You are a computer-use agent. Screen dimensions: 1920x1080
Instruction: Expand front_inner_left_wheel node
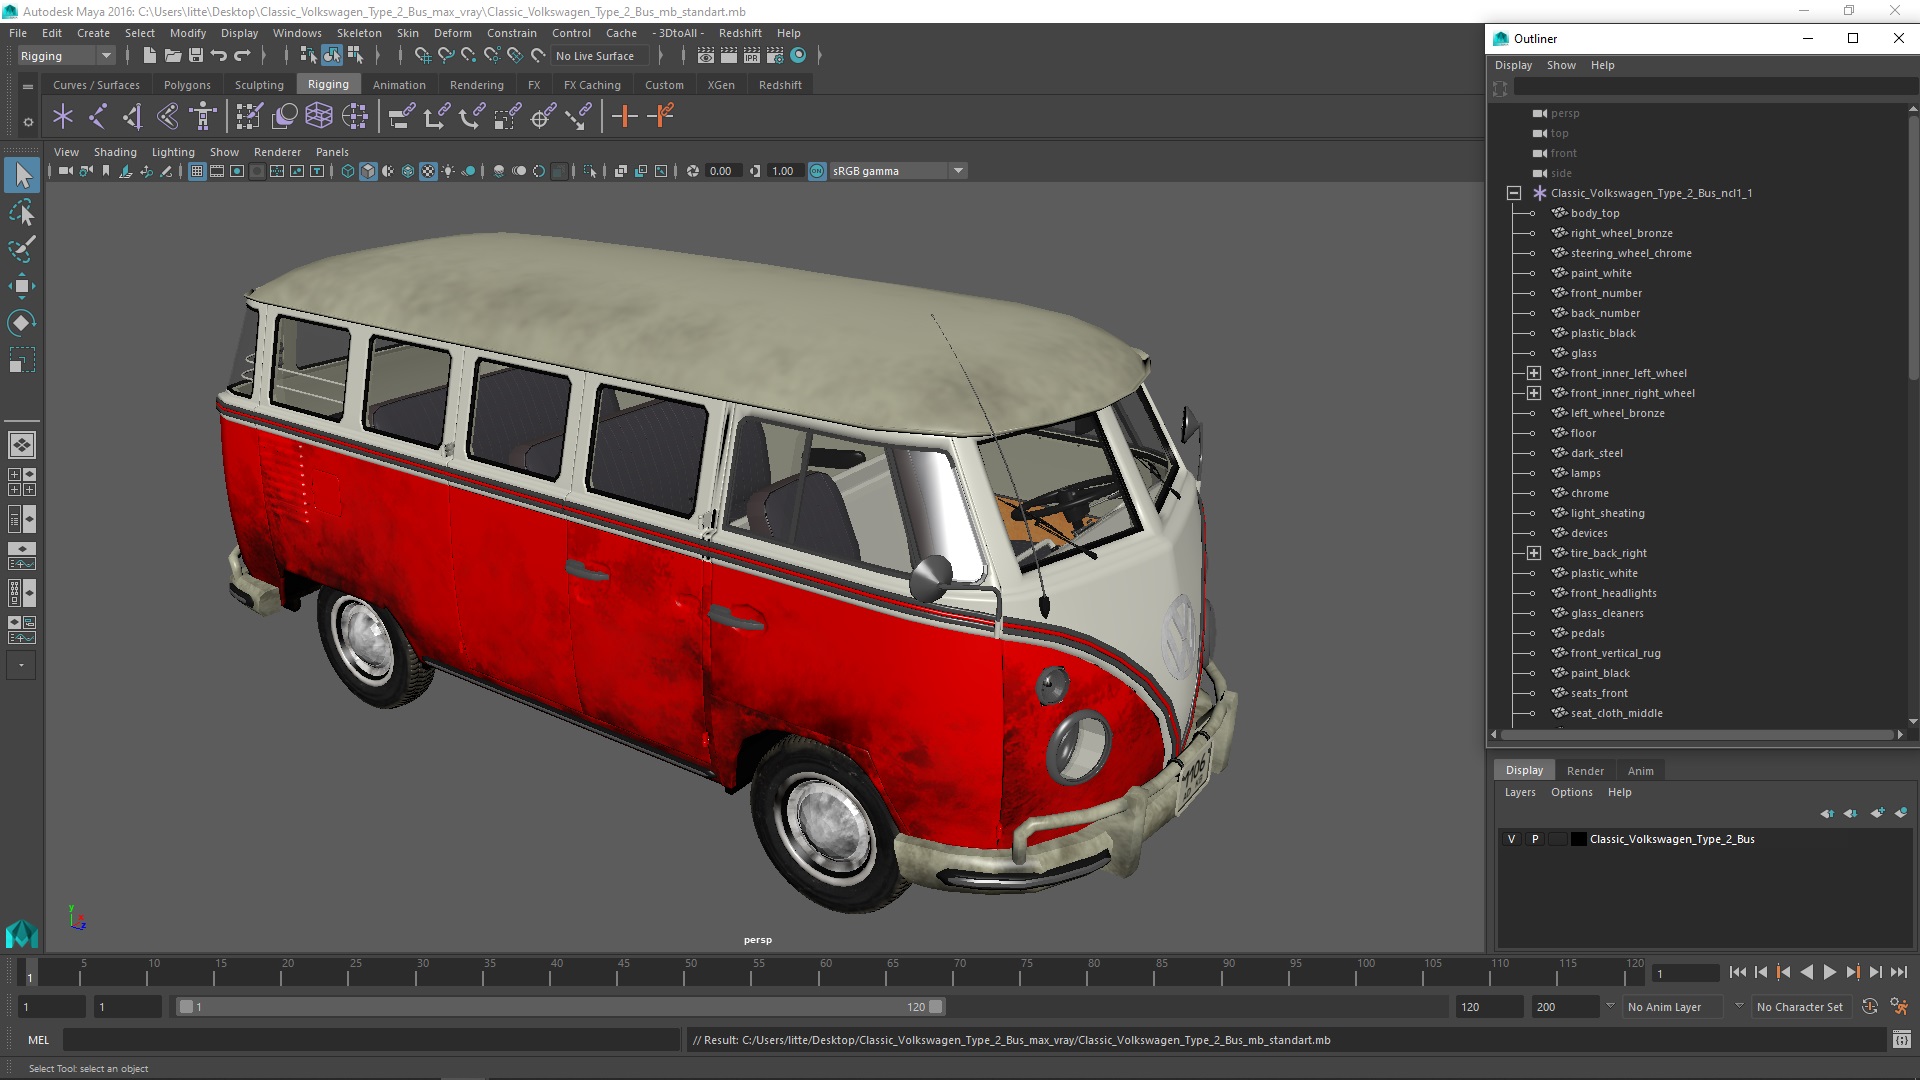tap(1534, 373)
